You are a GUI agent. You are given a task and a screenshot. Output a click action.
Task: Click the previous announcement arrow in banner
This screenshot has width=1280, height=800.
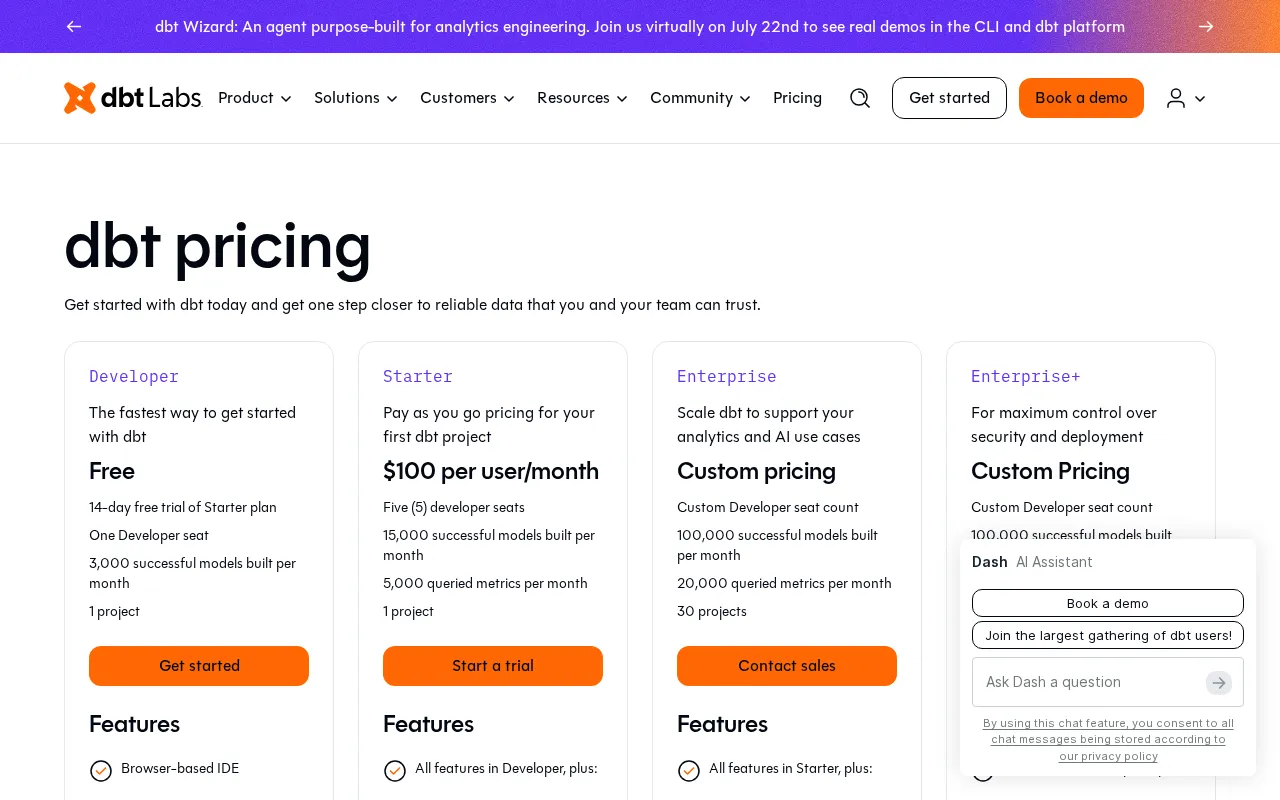click(x=74, y=26)
